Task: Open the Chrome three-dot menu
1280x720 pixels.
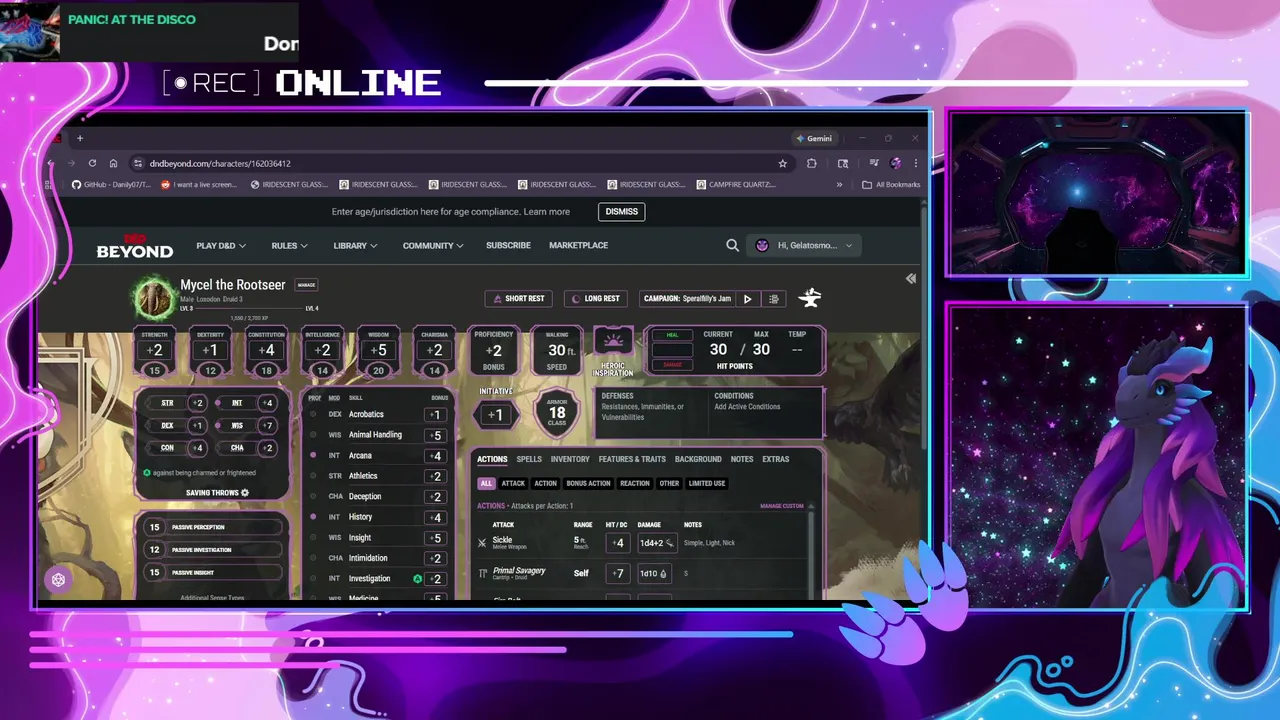Action: [x=915, y=163]
